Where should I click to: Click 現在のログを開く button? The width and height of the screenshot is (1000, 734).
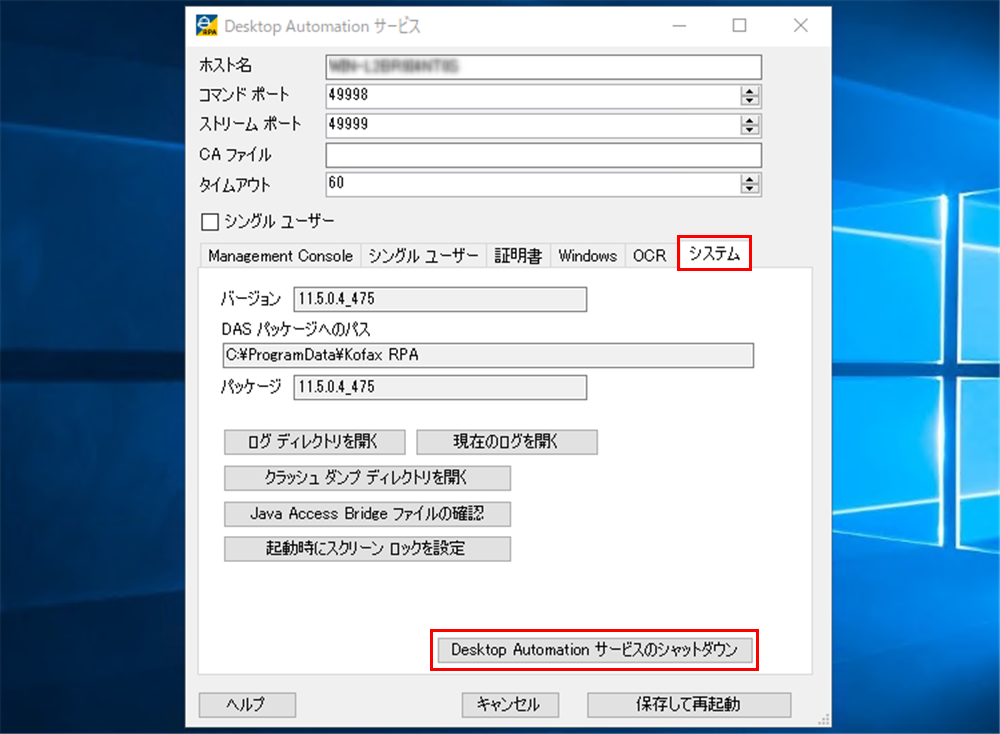[507, 442]
